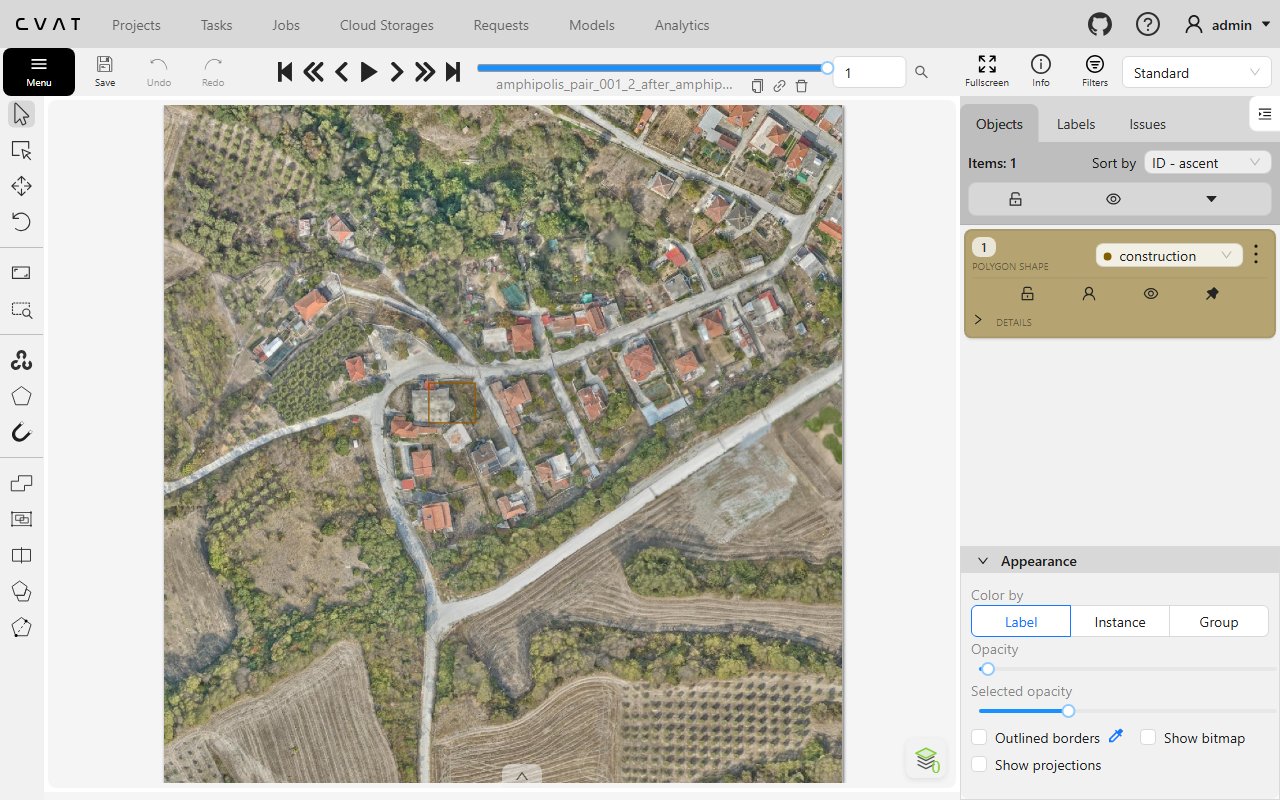
Task: Rotate the image with the rotate tool
Action: click(21, 222)
